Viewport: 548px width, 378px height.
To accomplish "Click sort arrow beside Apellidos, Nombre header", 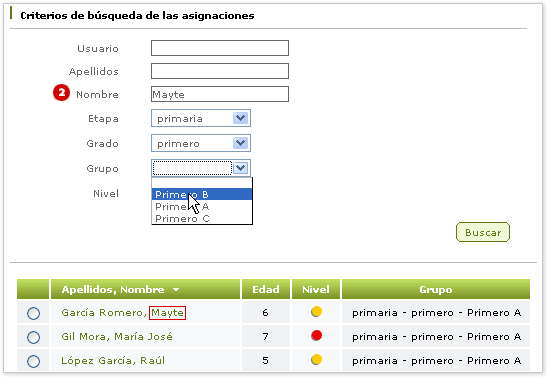I will click(176, 290).
